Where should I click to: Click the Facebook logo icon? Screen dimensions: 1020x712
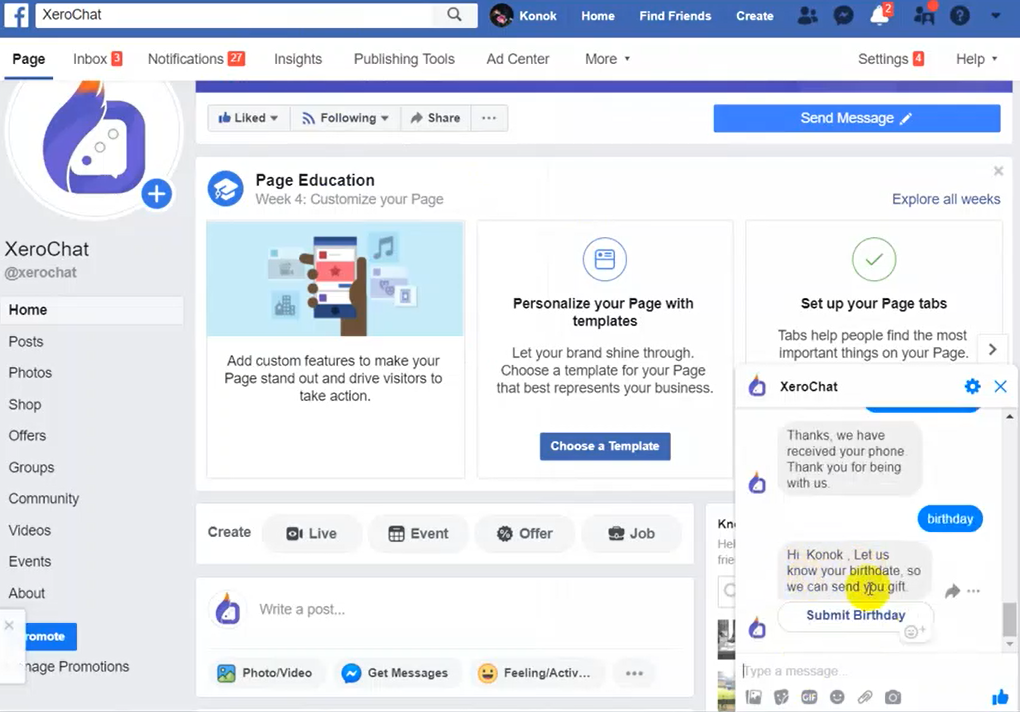pyautogui.click(x=16, y=15)
